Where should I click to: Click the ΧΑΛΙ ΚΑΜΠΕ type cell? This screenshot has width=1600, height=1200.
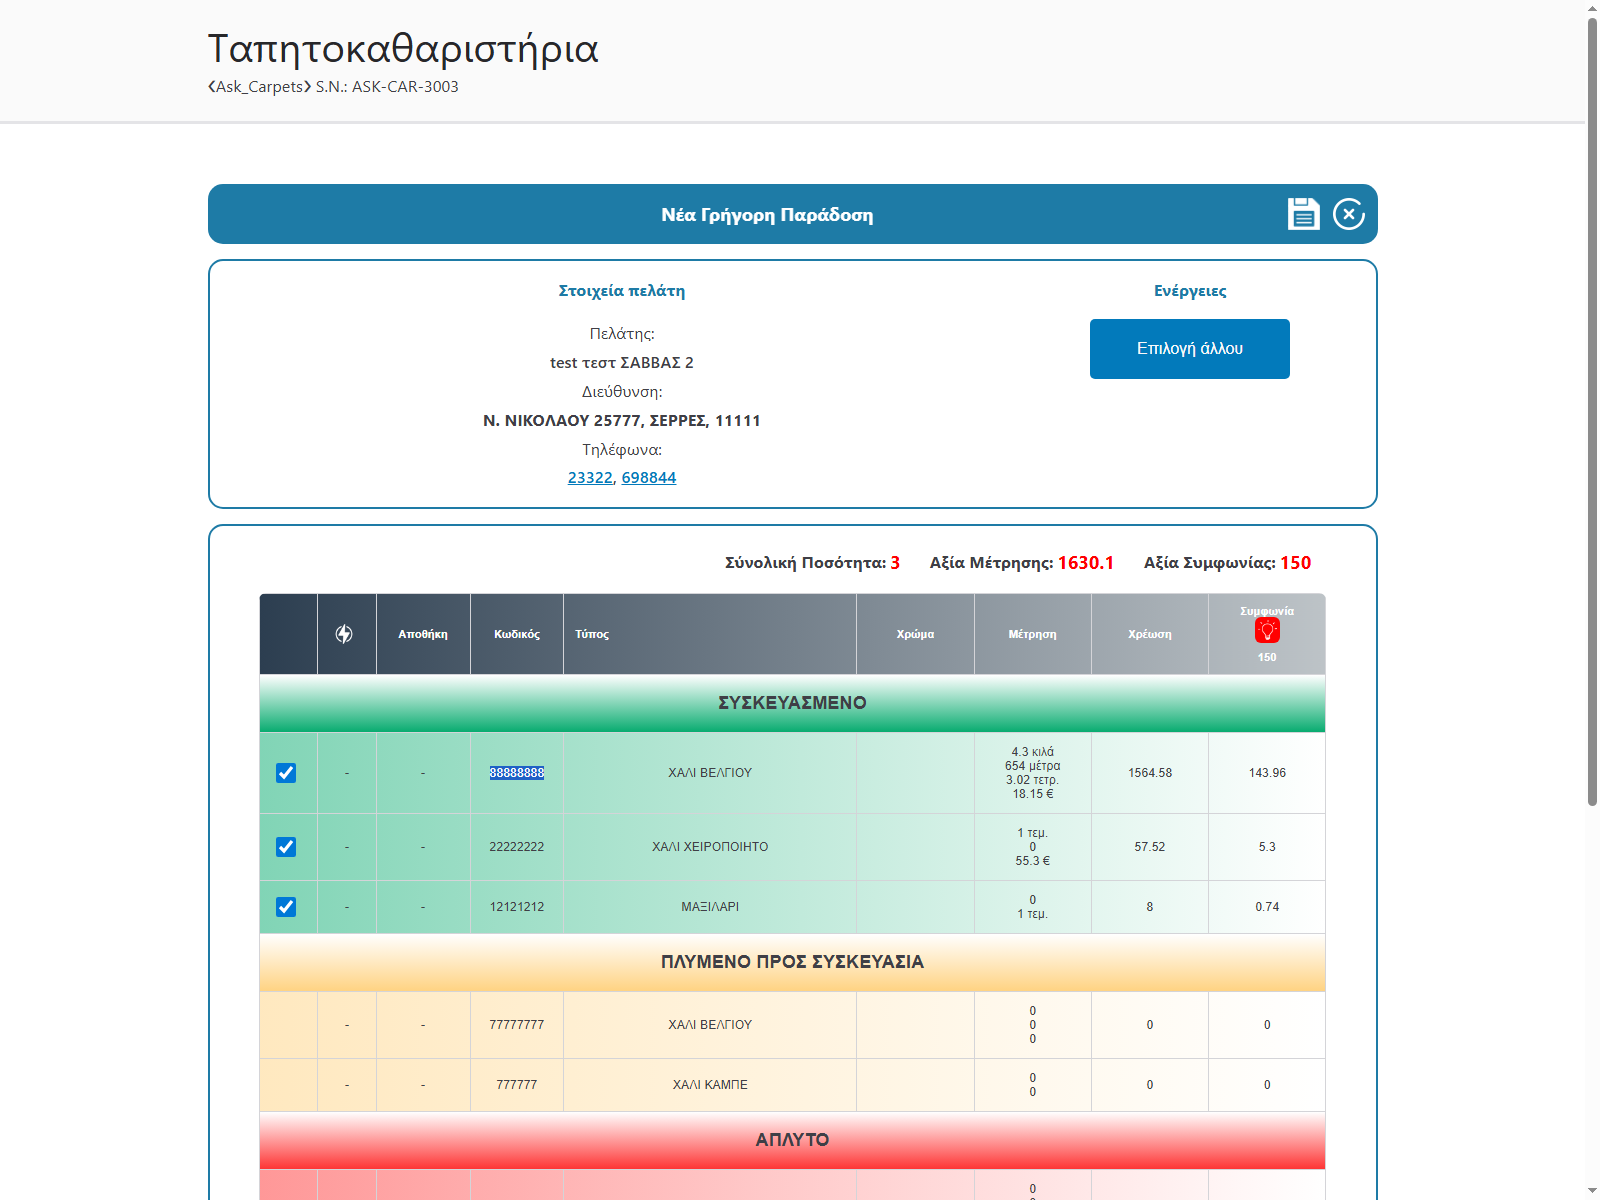pyautogui.click(x=710, y=1085)
